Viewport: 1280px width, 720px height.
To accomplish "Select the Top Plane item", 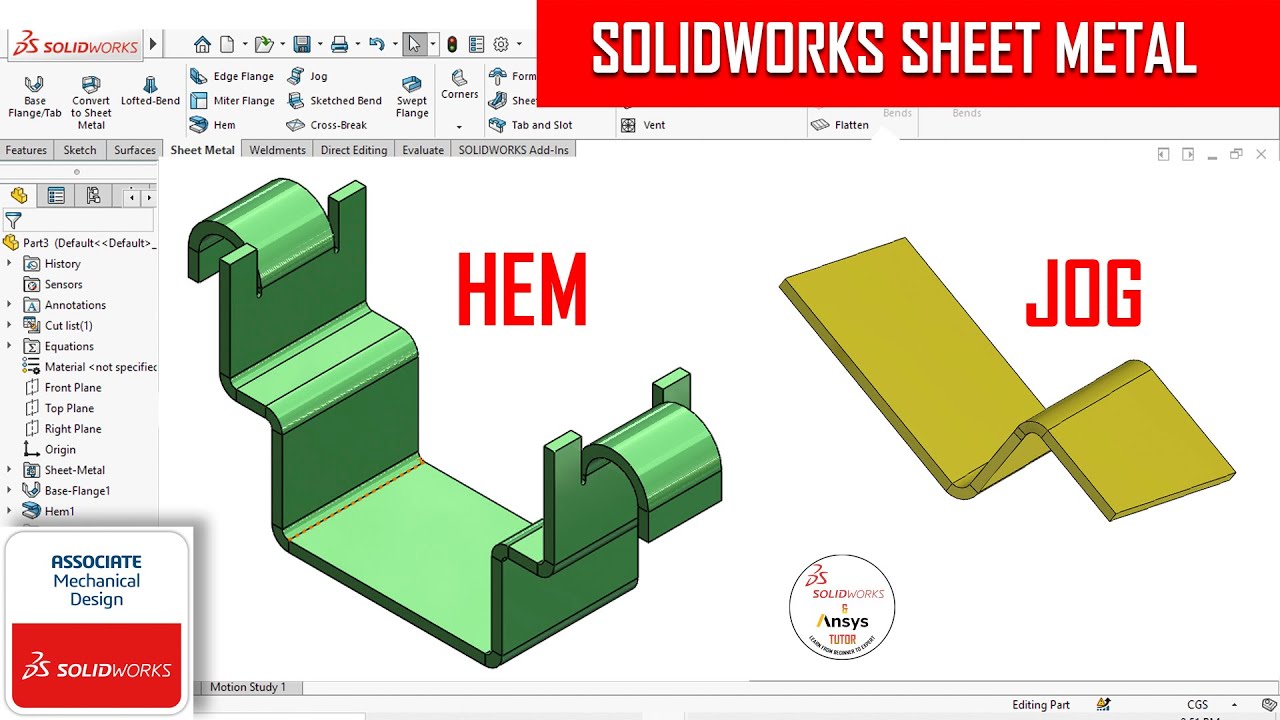I will click(58, 408).
